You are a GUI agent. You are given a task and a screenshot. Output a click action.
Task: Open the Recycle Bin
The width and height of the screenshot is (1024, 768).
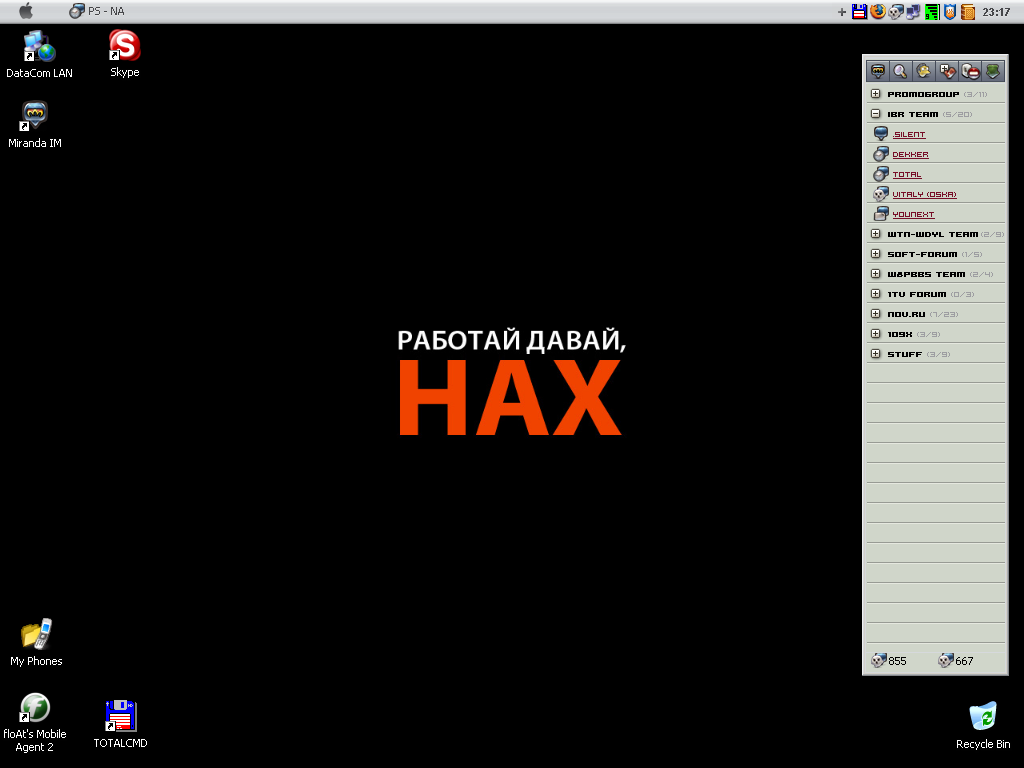click(983, 717)
